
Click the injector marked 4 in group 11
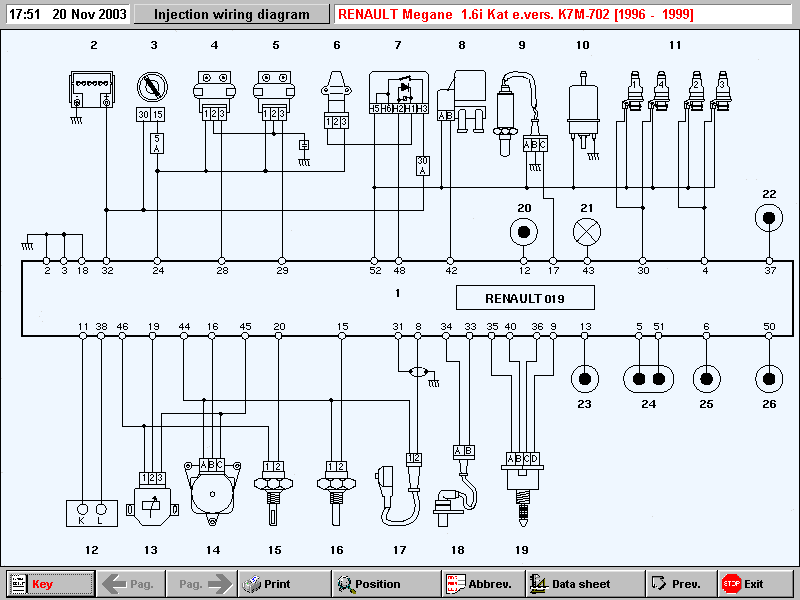[660, 91]
